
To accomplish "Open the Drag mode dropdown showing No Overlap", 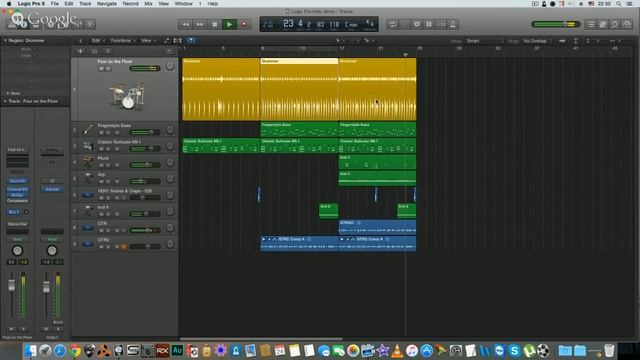I will coord(537,41).
